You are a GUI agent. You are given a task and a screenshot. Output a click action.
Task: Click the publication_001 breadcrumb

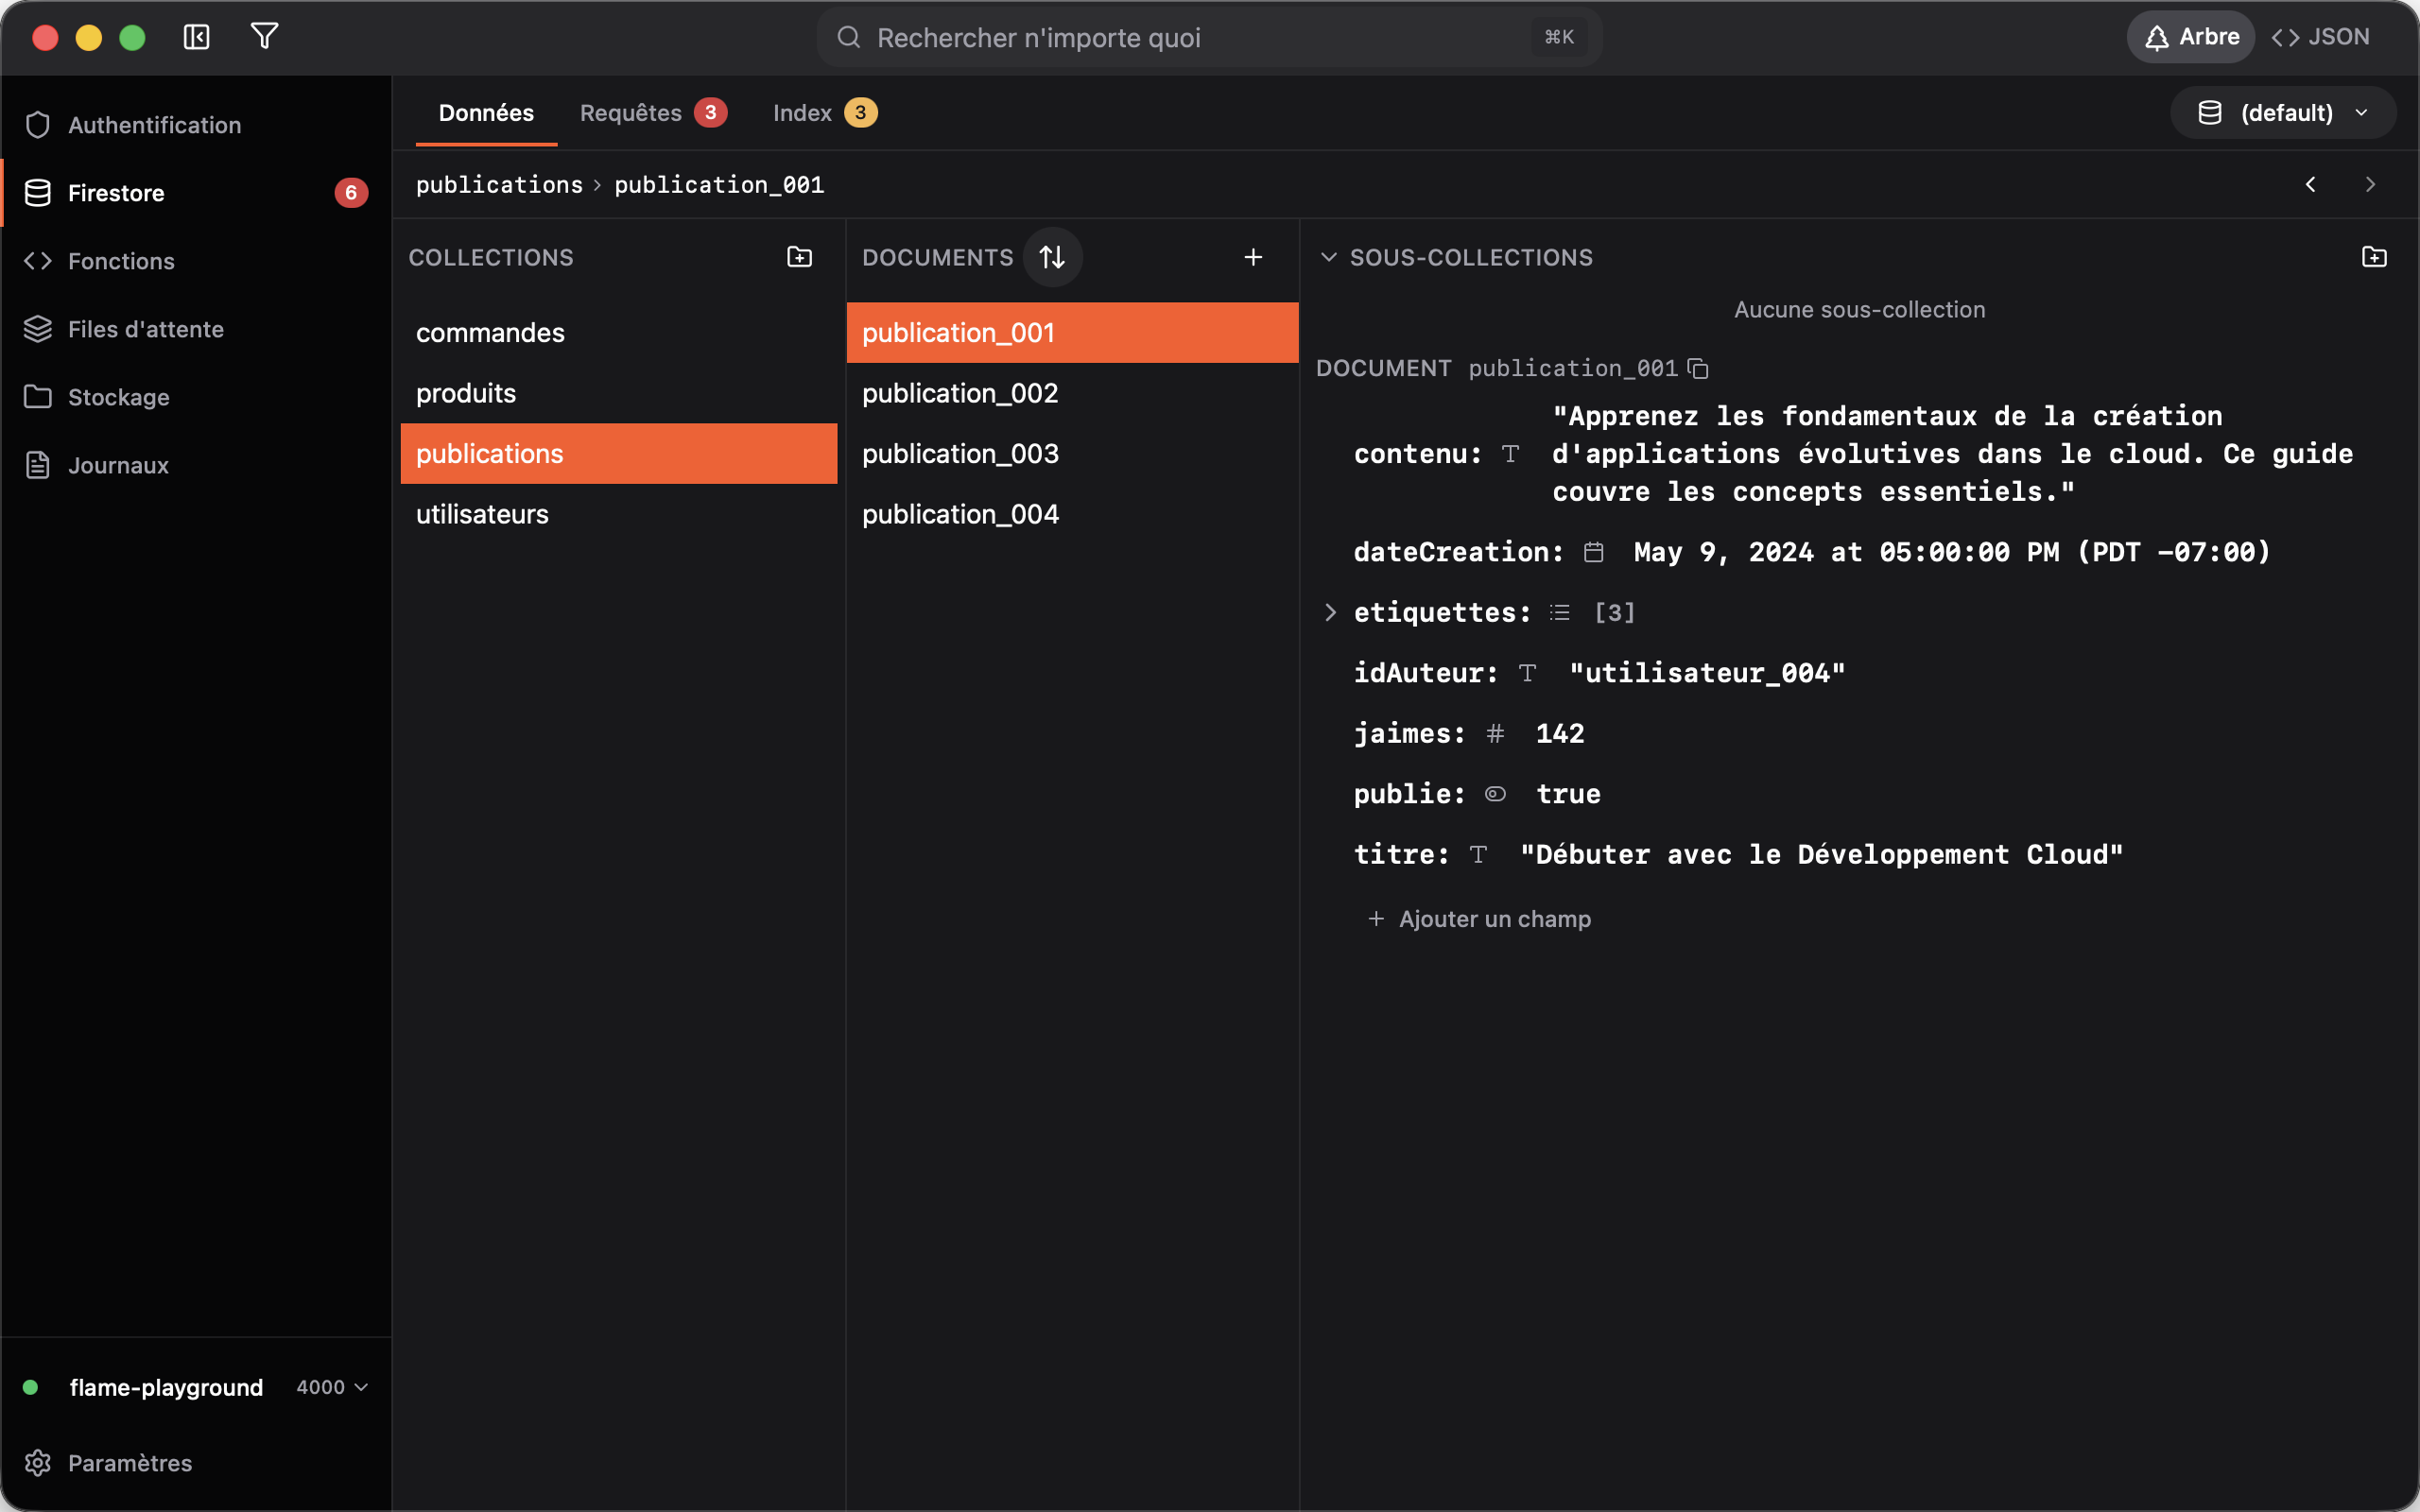pos(719,185)
